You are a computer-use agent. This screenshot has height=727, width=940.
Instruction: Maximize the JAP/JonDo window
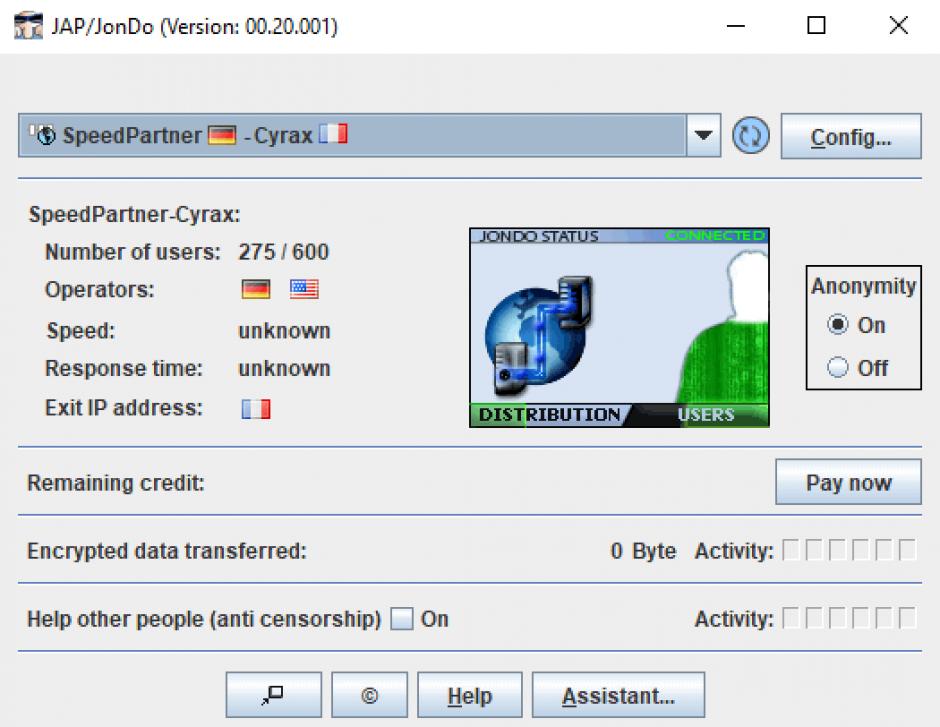pyautogui.click(x=816, y=26)
